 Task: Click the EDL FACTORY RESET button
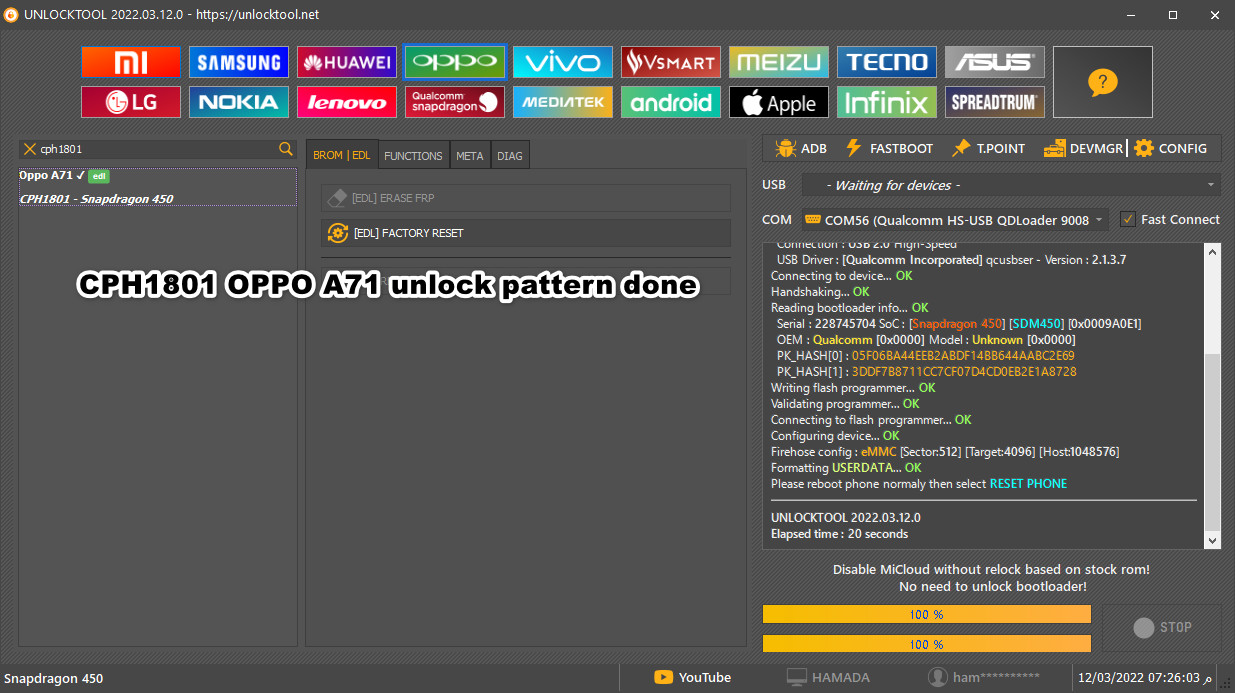(526, 233)
